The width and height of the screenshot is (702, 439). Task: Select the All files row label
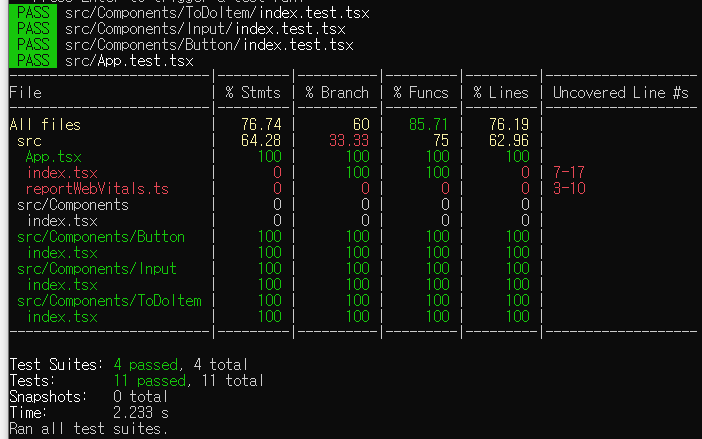45,124
